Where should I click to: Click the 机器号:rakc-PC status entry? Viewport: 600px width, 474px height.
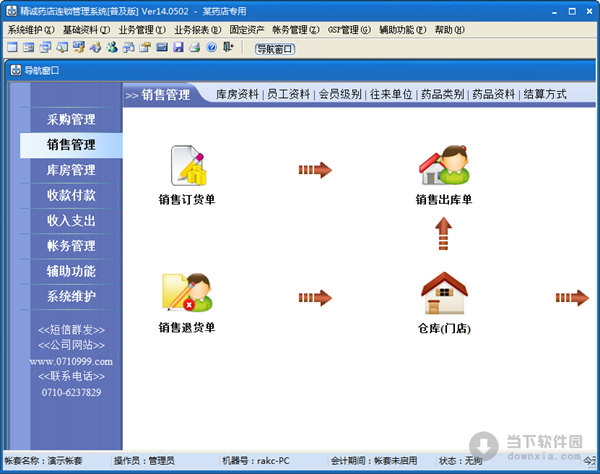pos(256,461)
